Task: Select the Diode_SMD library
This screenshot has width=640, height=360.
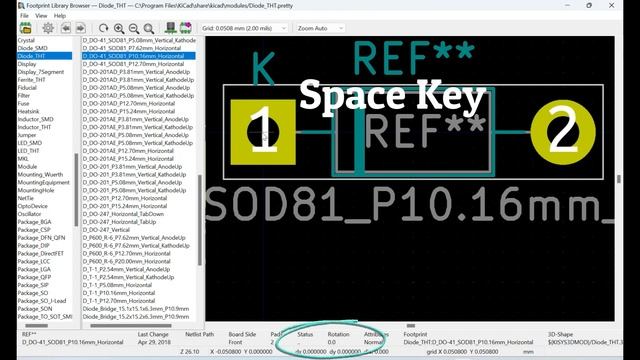Action: pyautogui.click(x=33, y=48)
